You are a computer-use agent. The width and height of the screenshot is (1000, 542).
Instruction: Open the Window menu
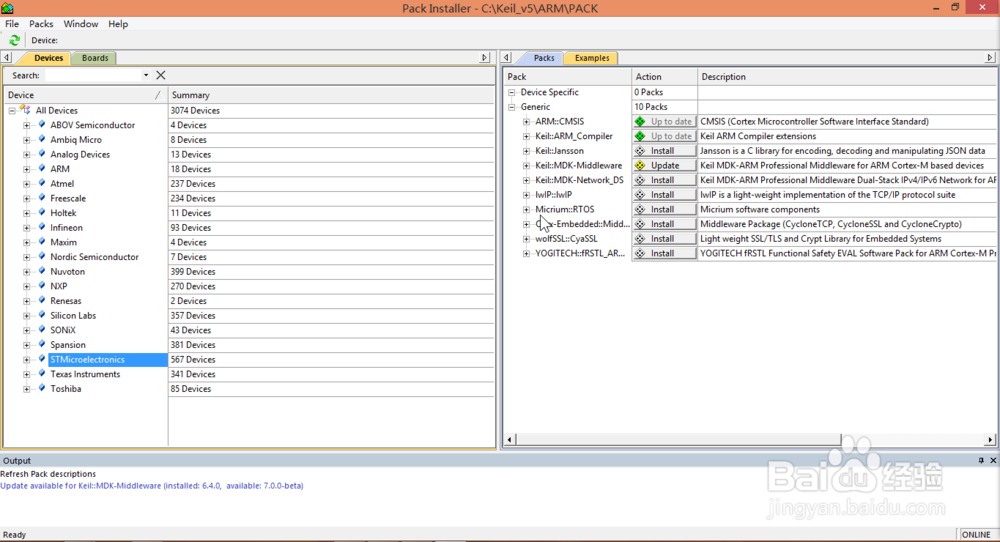coord(81,24)
